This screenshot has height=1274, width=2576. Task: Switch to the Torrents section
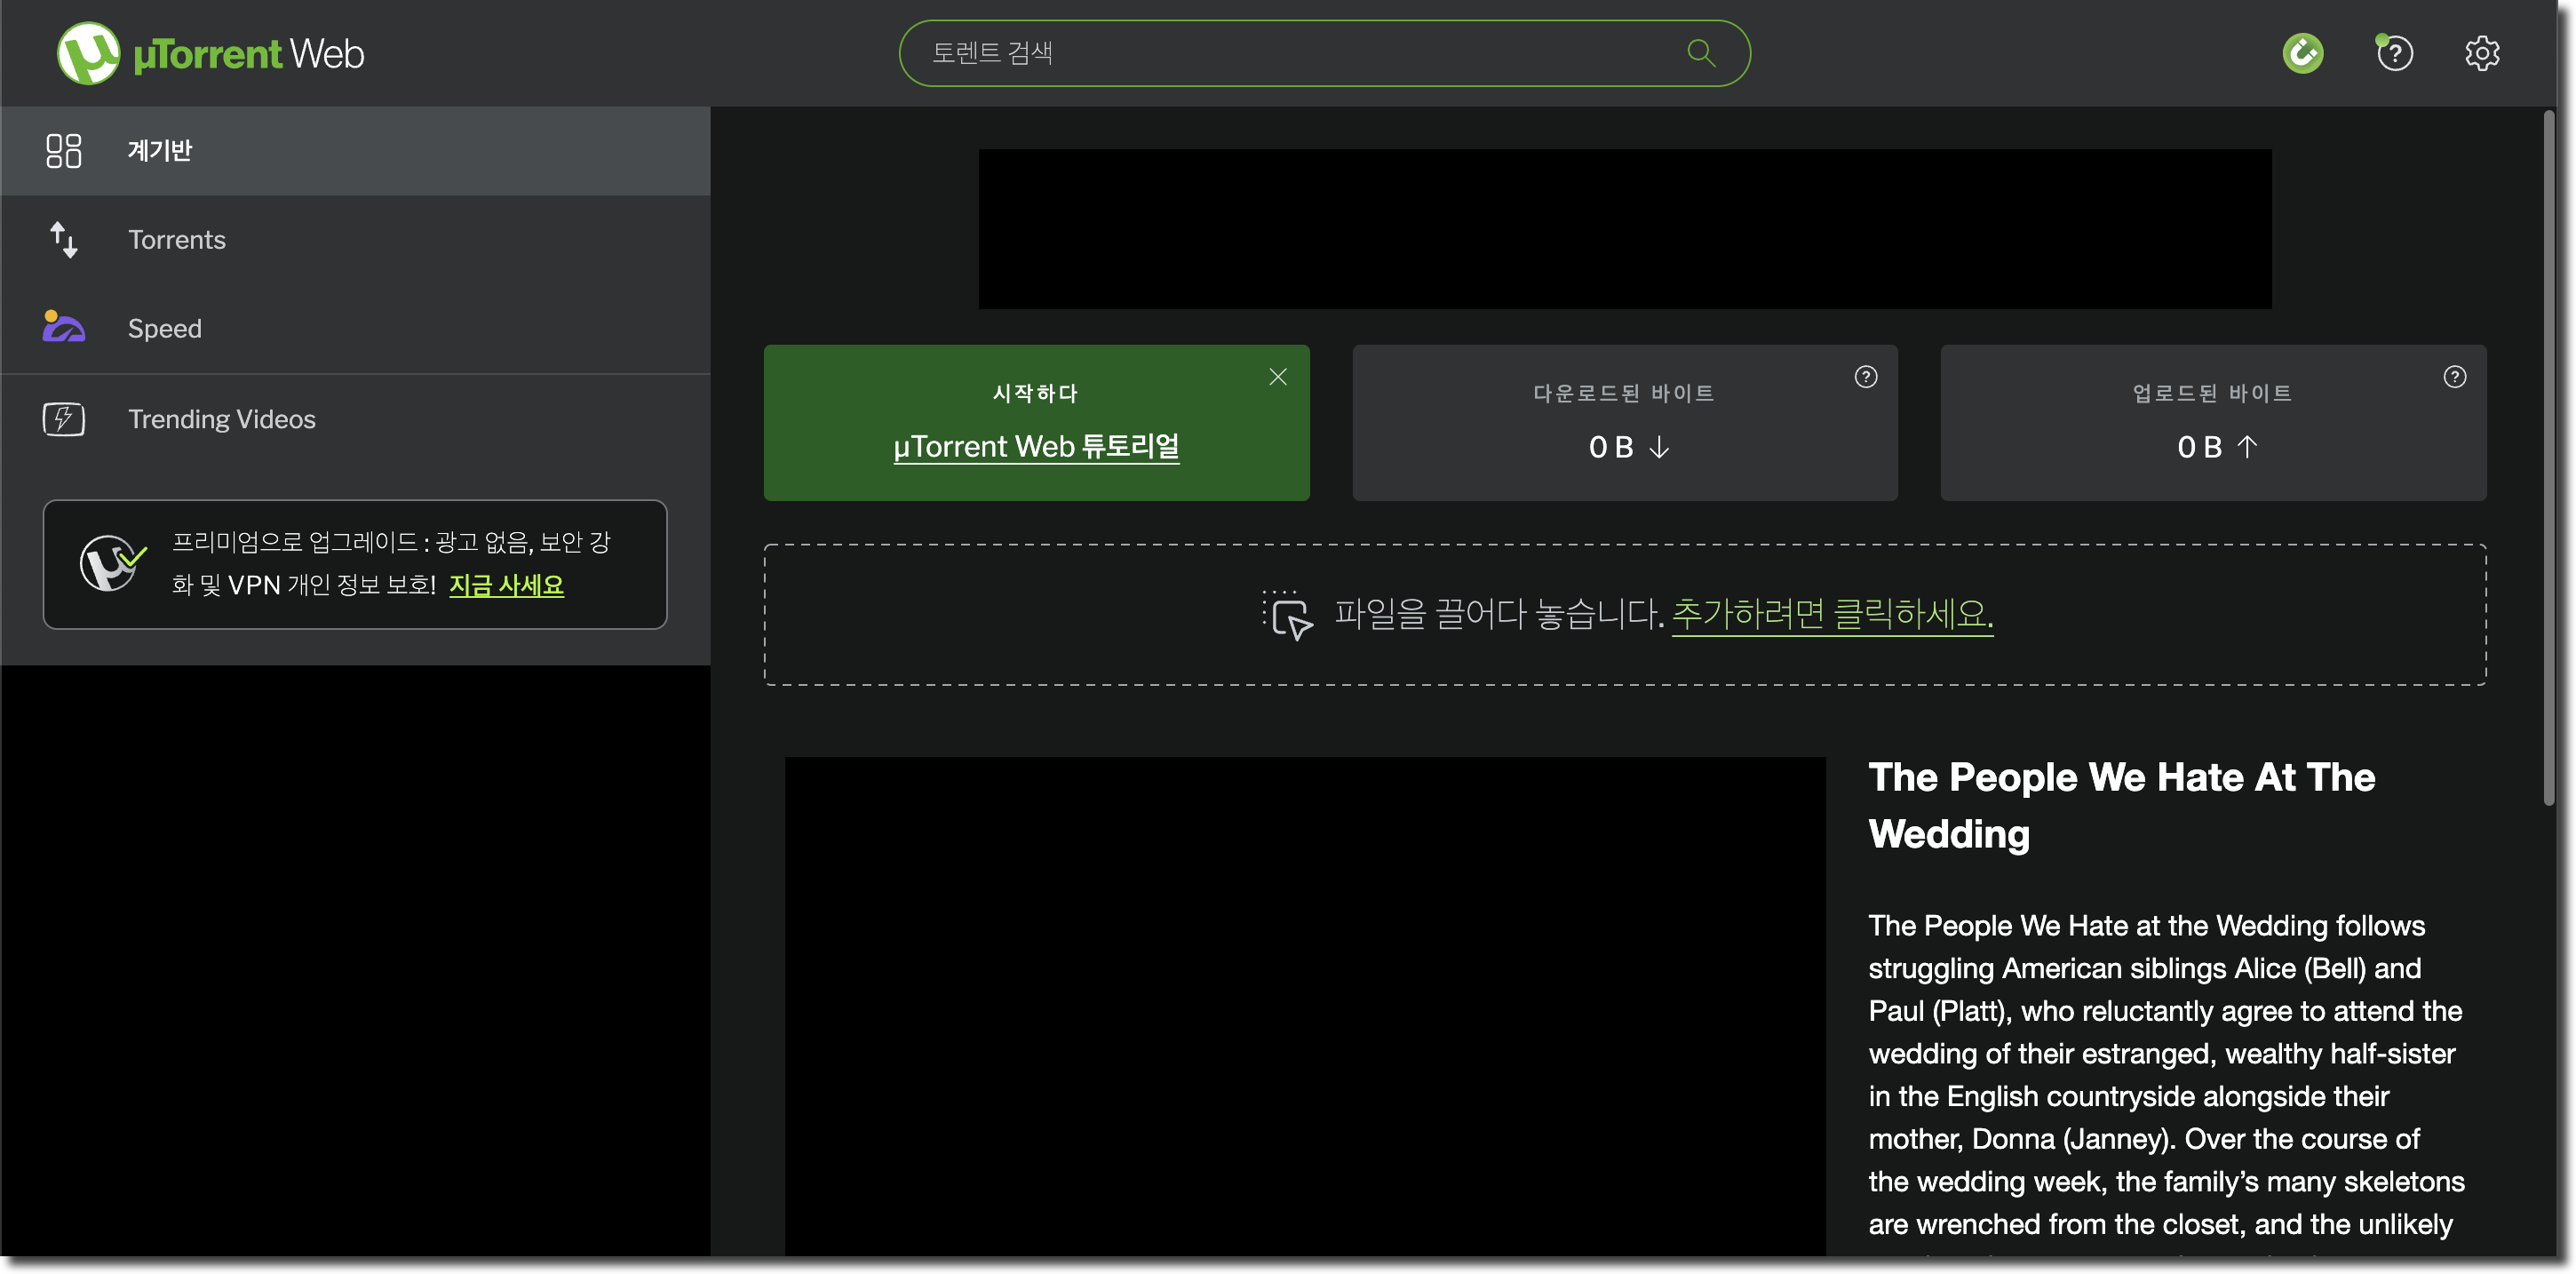(176, 240)
